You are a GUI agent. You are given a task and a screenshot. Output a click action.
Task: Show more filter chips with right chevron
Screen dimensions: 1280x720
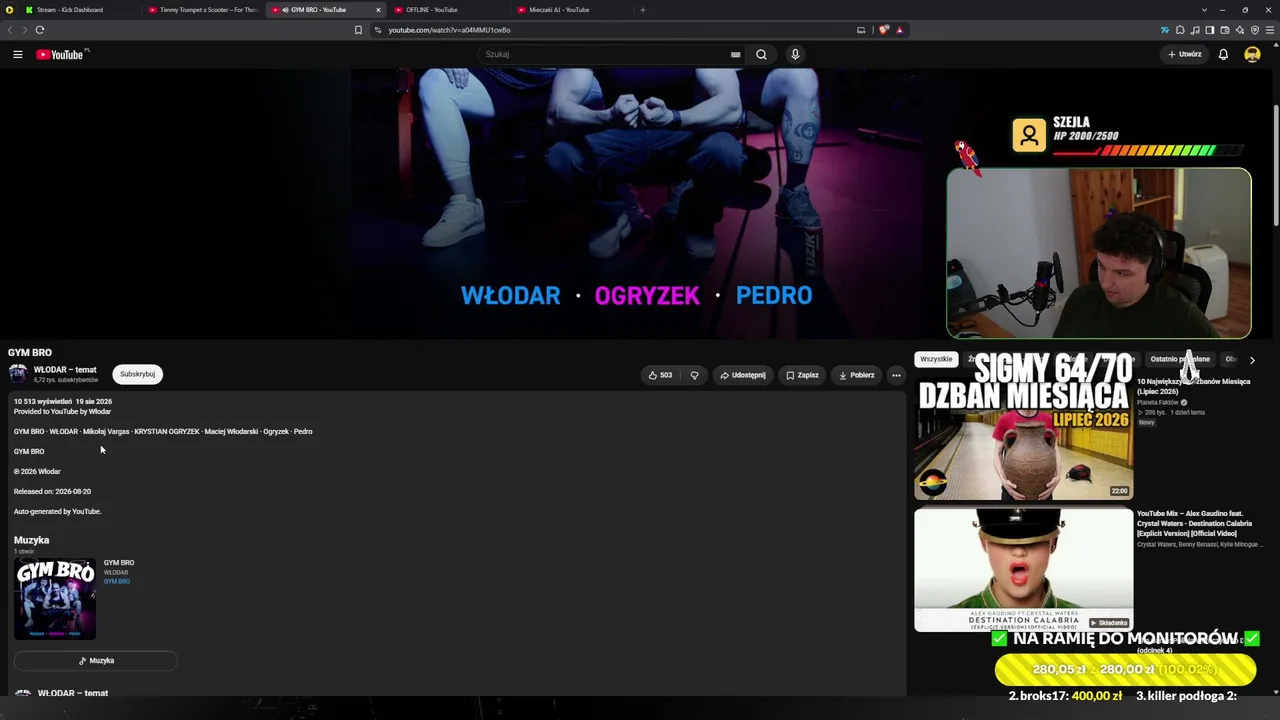[1252, 360]
